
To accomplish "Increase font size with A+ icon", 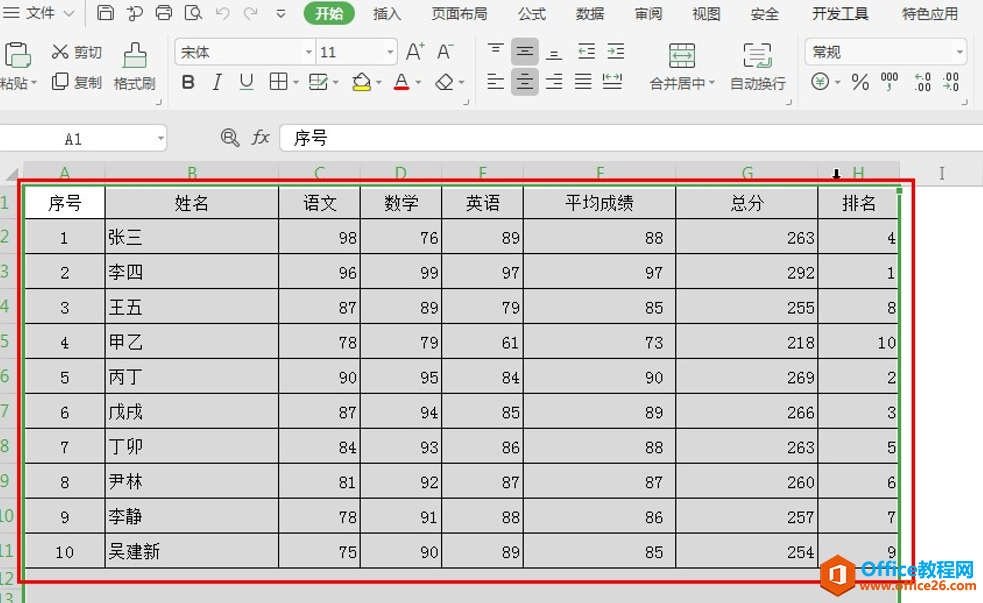I will click(x=415, y=52).
